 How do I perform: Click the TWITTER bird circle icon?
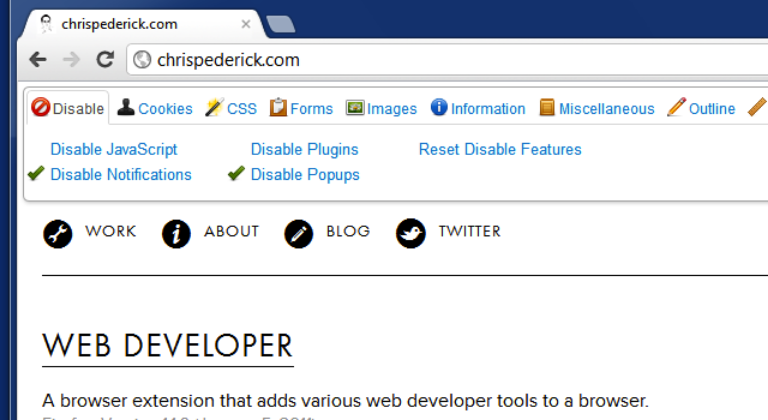(x=410, y=233)
